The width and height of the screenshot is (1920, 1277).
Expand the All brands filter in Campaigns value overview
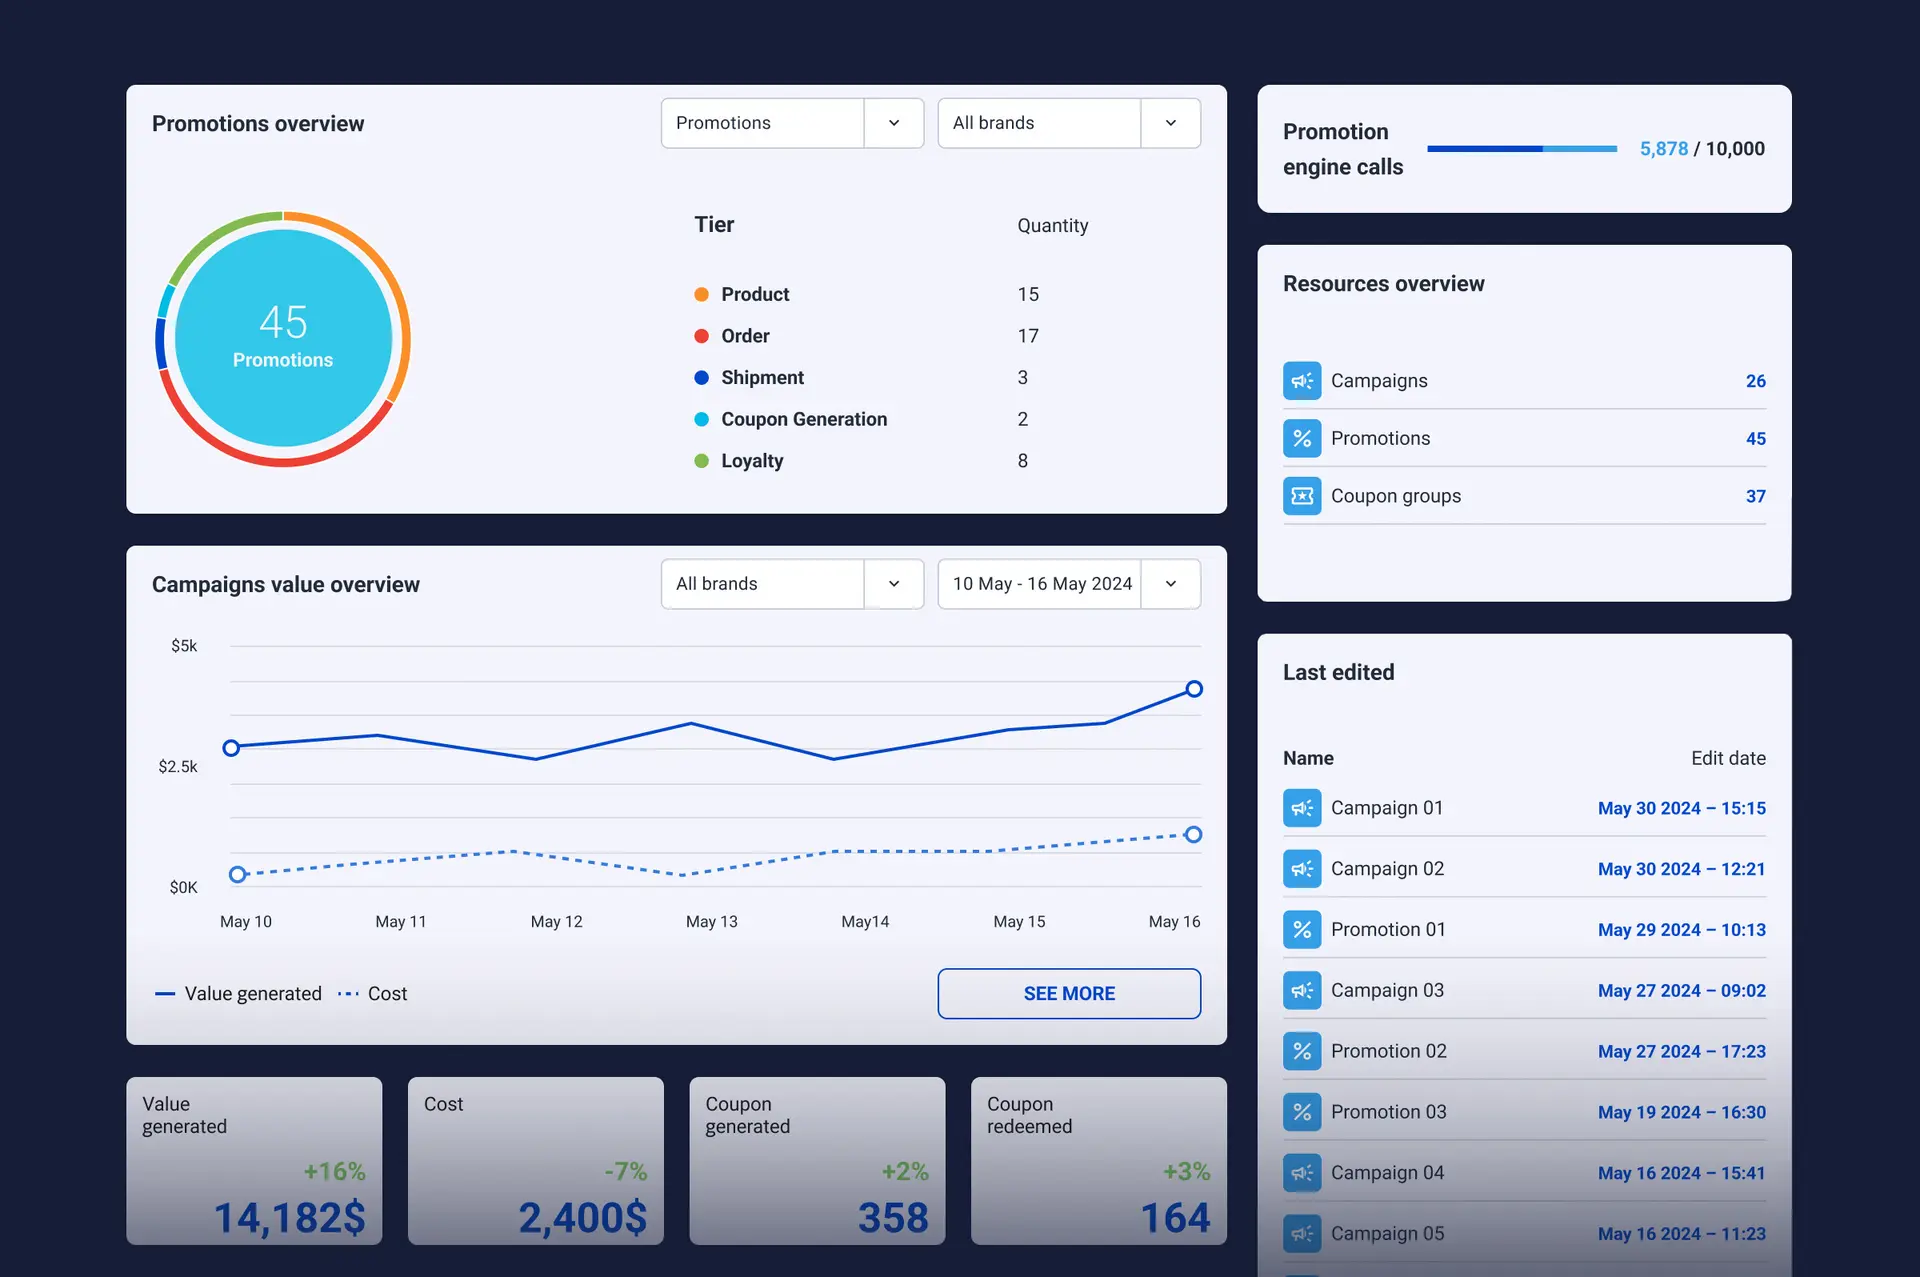(x=791, y=584)
